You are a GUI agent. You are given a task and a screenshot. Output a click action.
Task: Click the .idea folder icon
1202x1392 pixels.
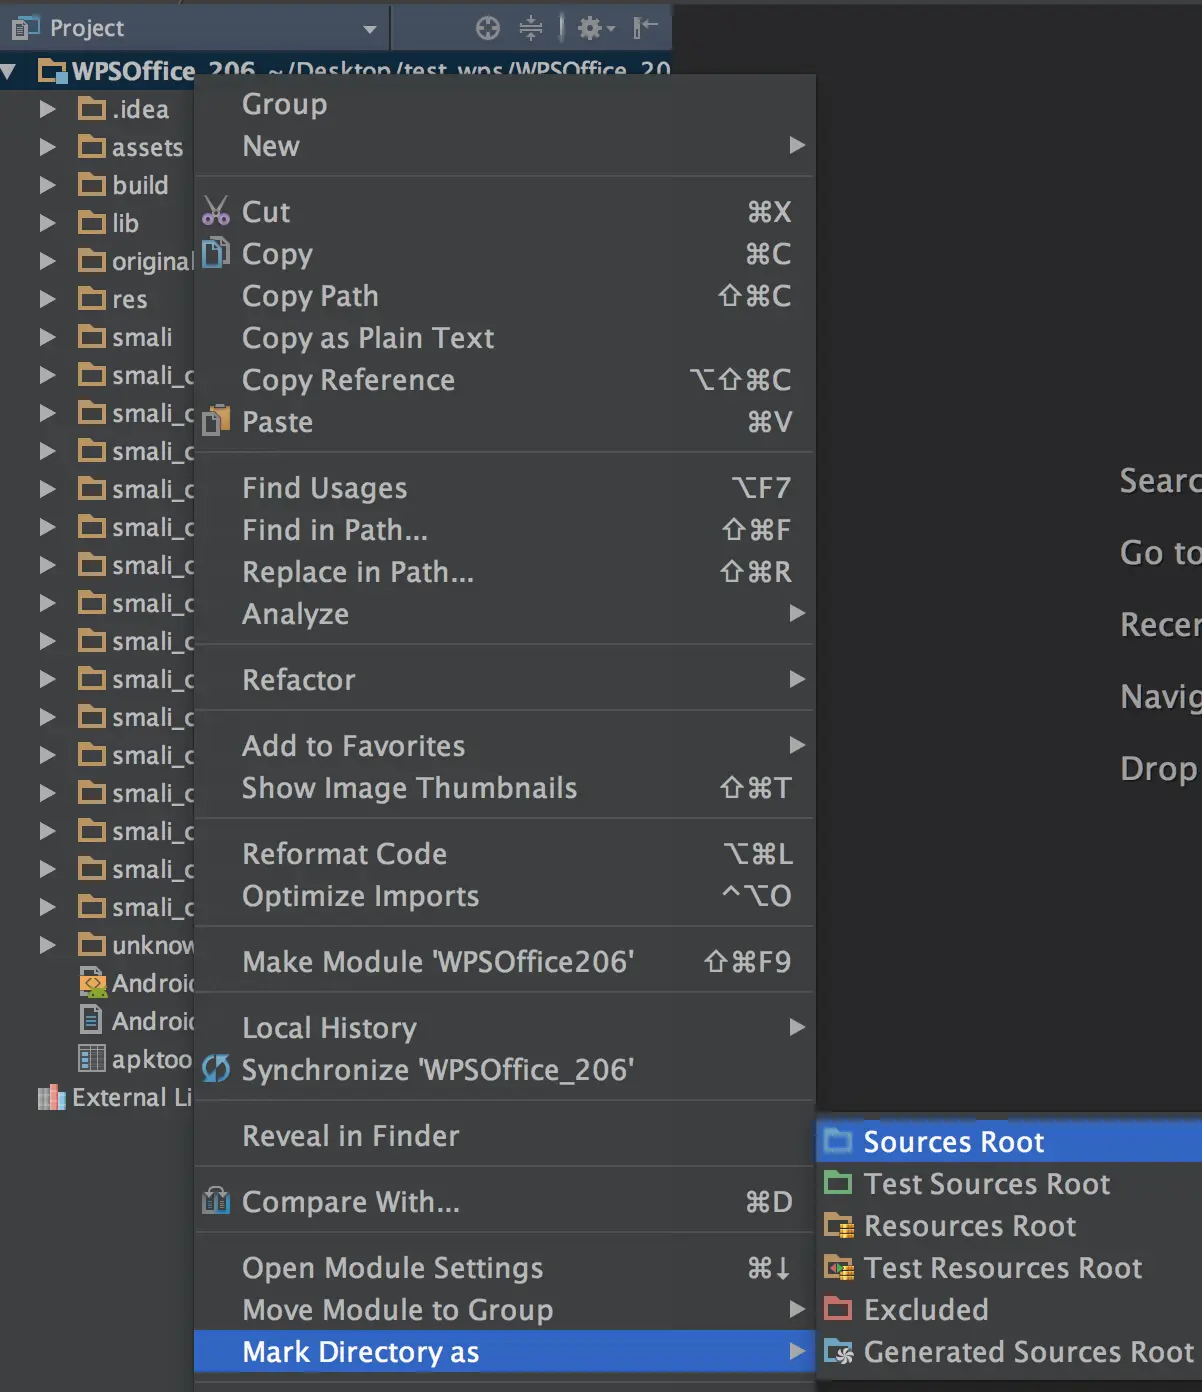(x=92, y=108)
